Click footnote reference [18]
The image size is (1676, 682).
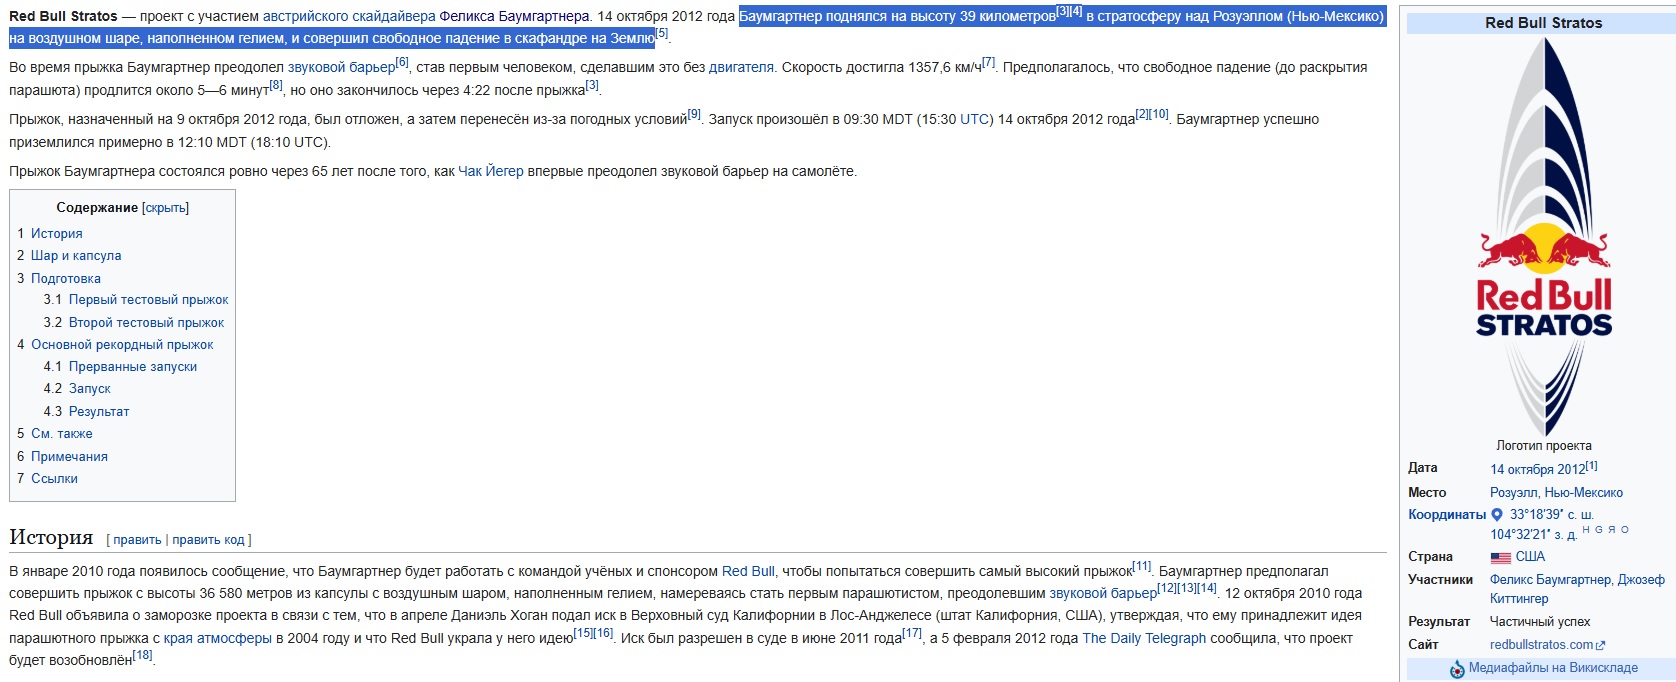pos(143,655)
